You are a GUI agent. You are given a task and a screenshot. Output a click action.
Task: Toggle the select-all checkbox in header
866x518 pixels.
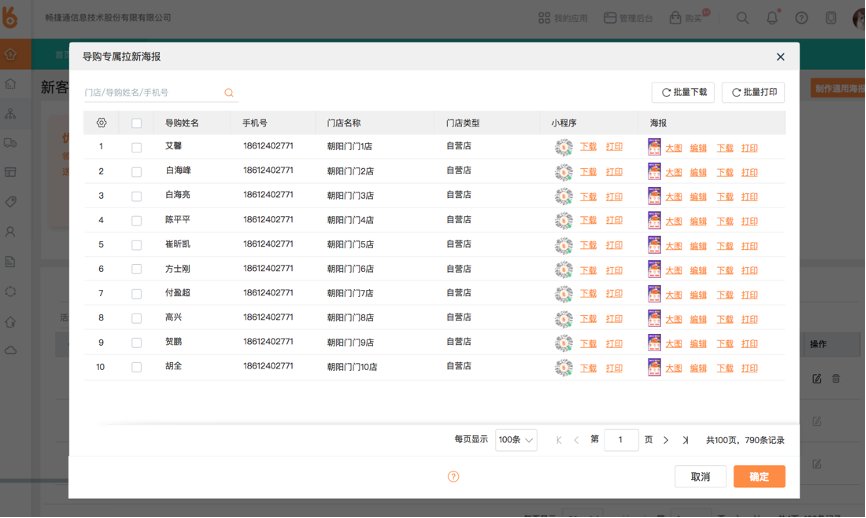point(137,123)
